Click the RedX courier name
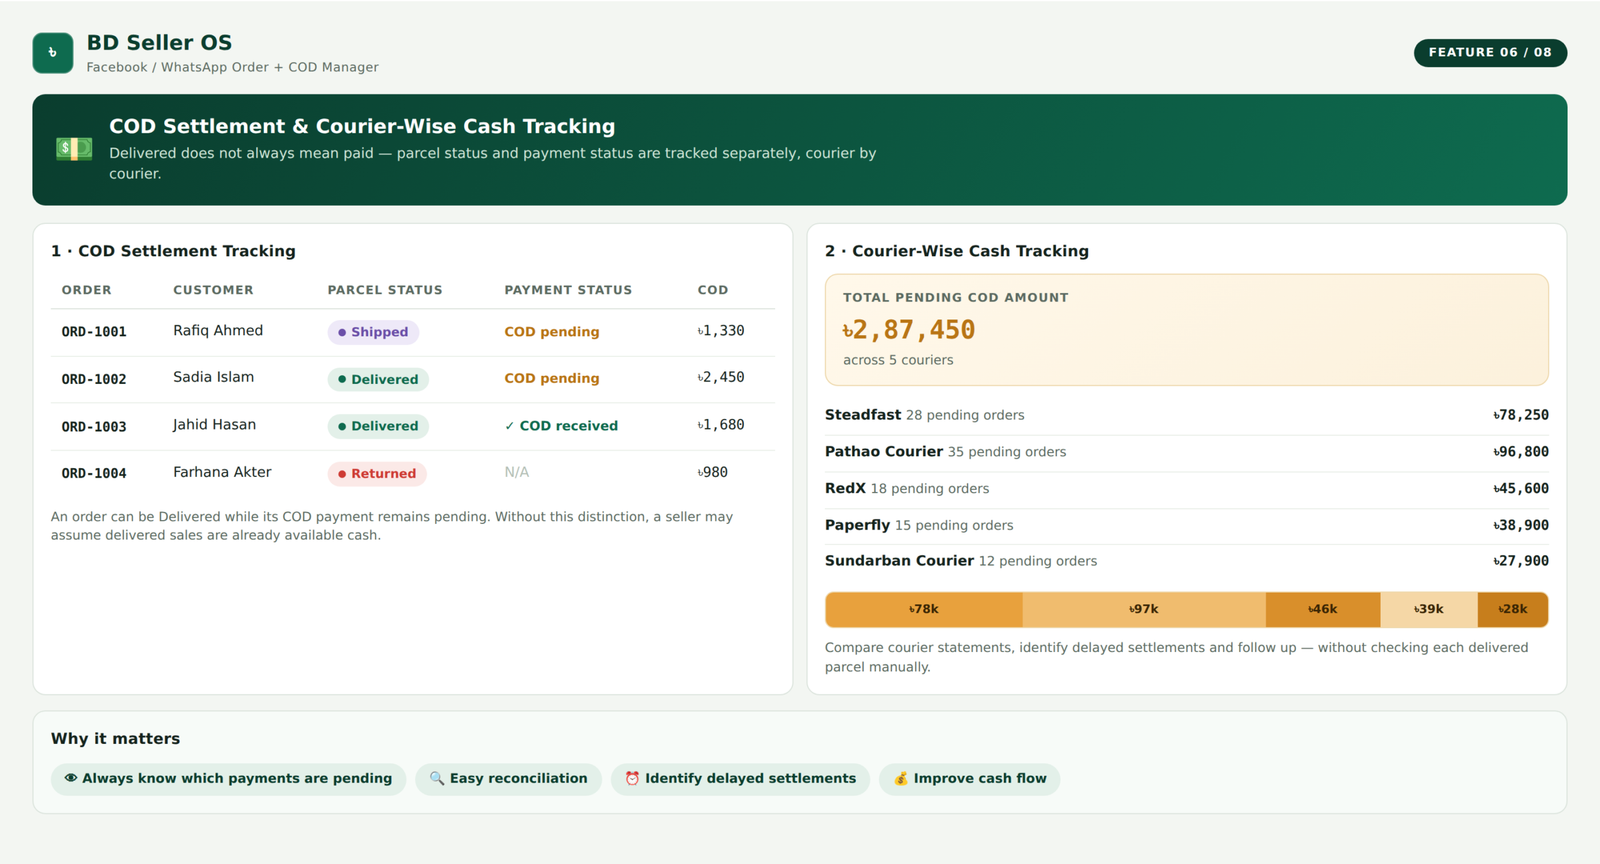The image size is (1600, 864). pos(845,488)
